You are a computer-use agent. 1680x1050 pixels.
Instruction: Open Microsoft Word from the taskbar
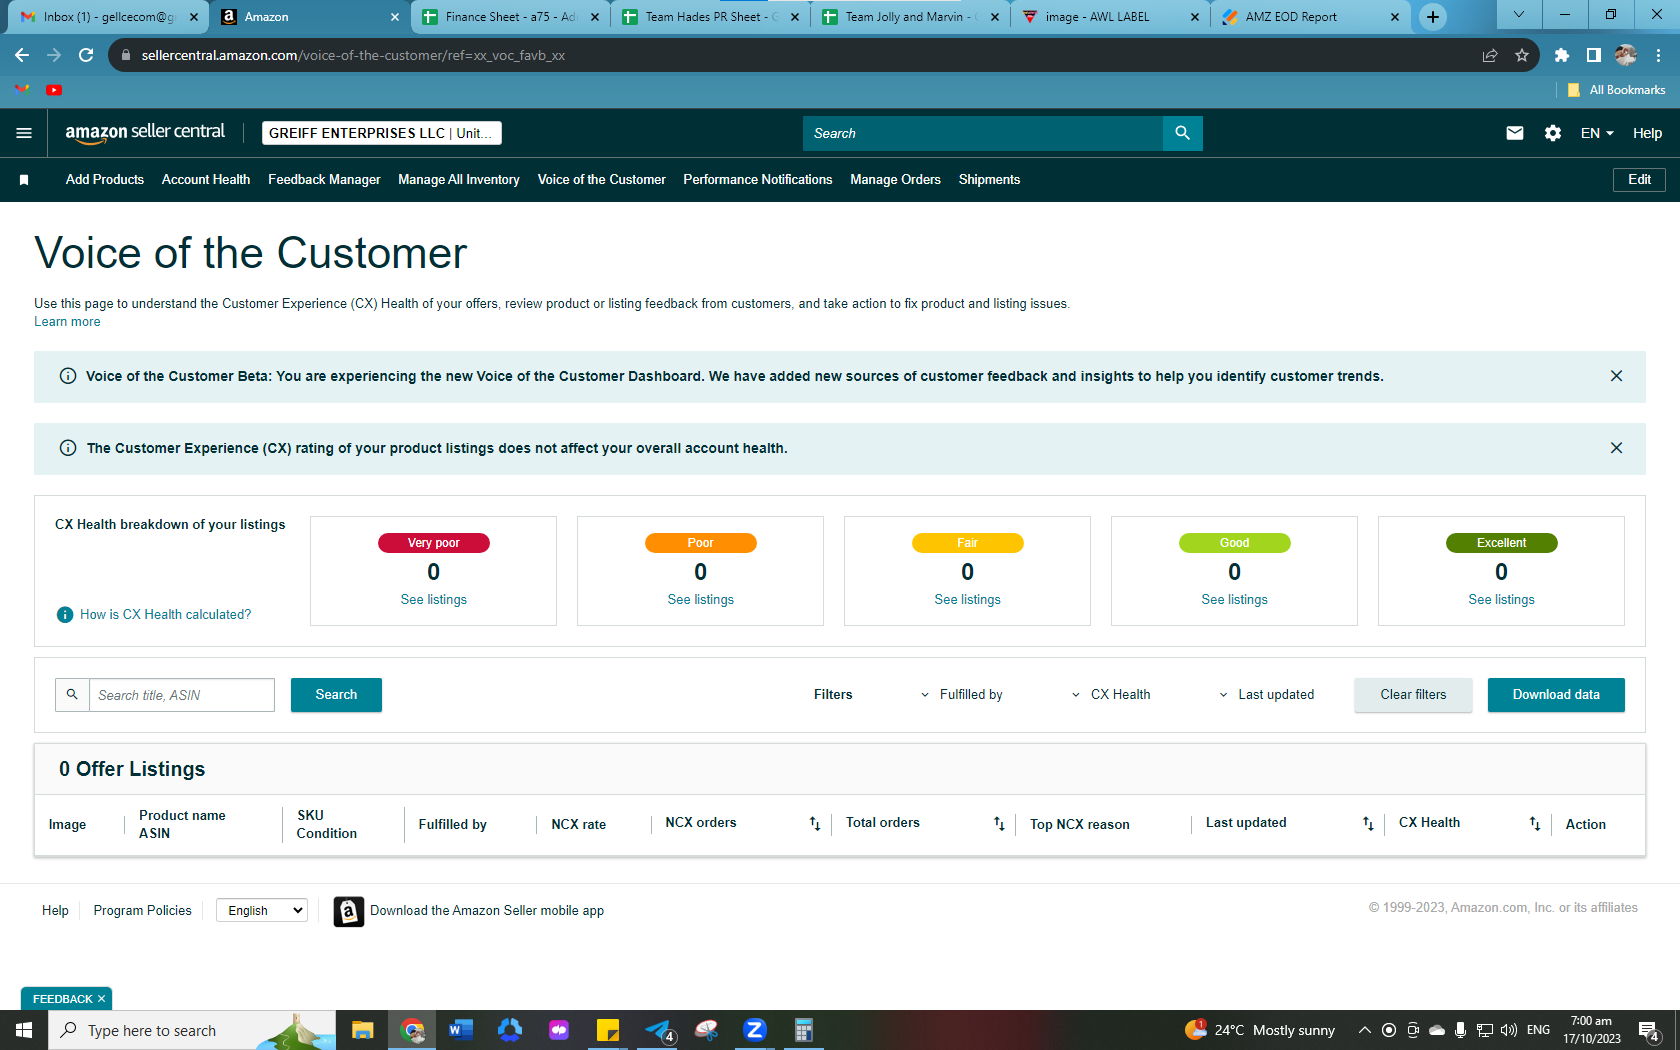click(460, 1030)
